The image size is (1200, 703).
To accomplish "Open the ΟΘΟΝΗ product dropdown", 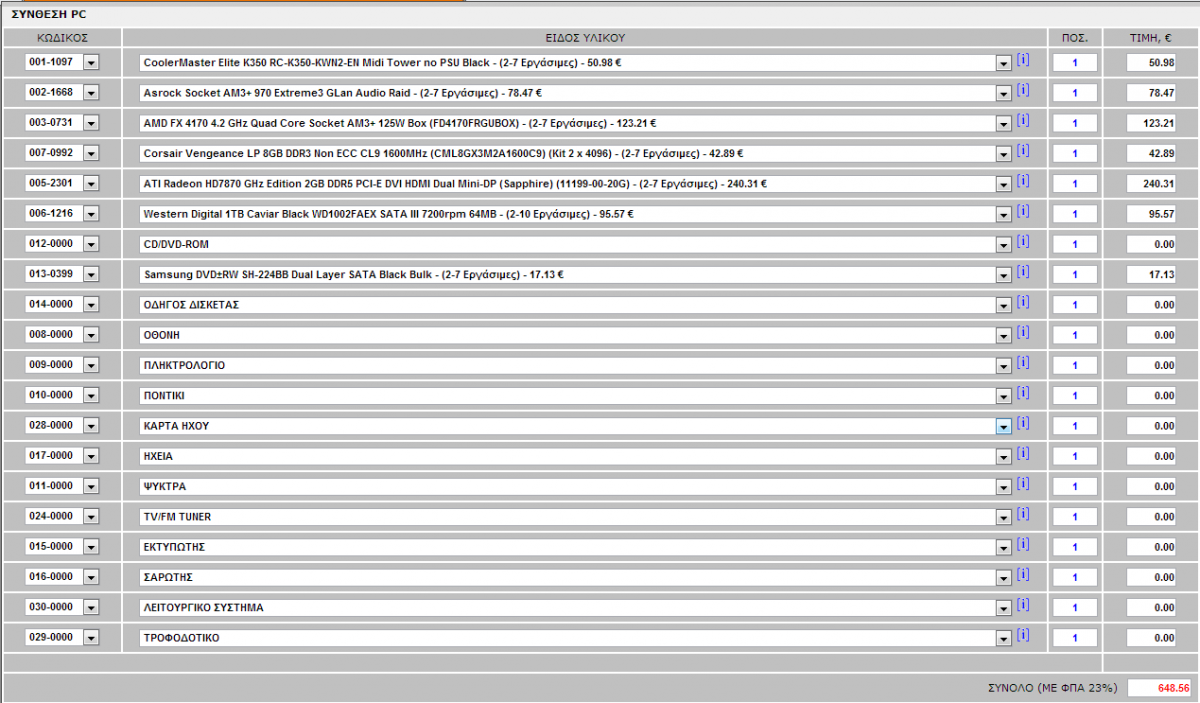I will 1004,335.
